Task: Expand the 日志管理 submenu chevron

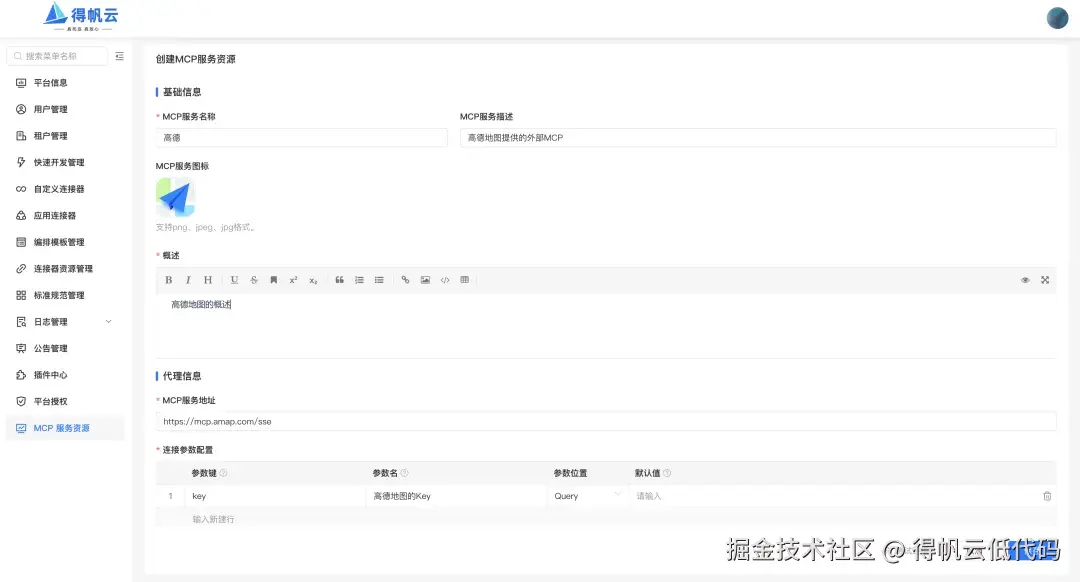Action: click(x=108, y=322)
